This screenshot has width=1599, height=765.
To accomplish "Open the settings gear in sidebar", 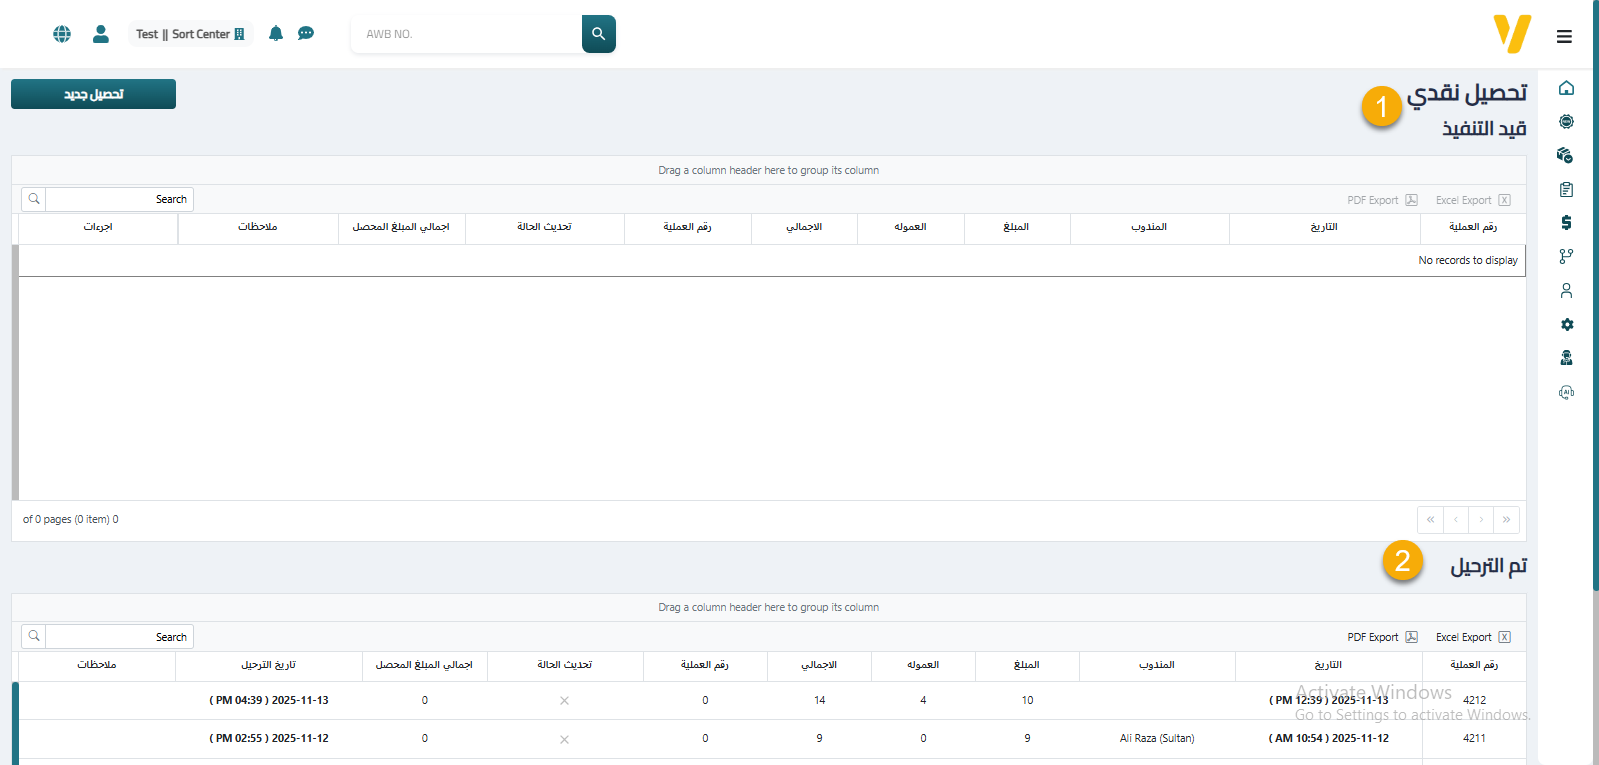I will [1566, 325].
